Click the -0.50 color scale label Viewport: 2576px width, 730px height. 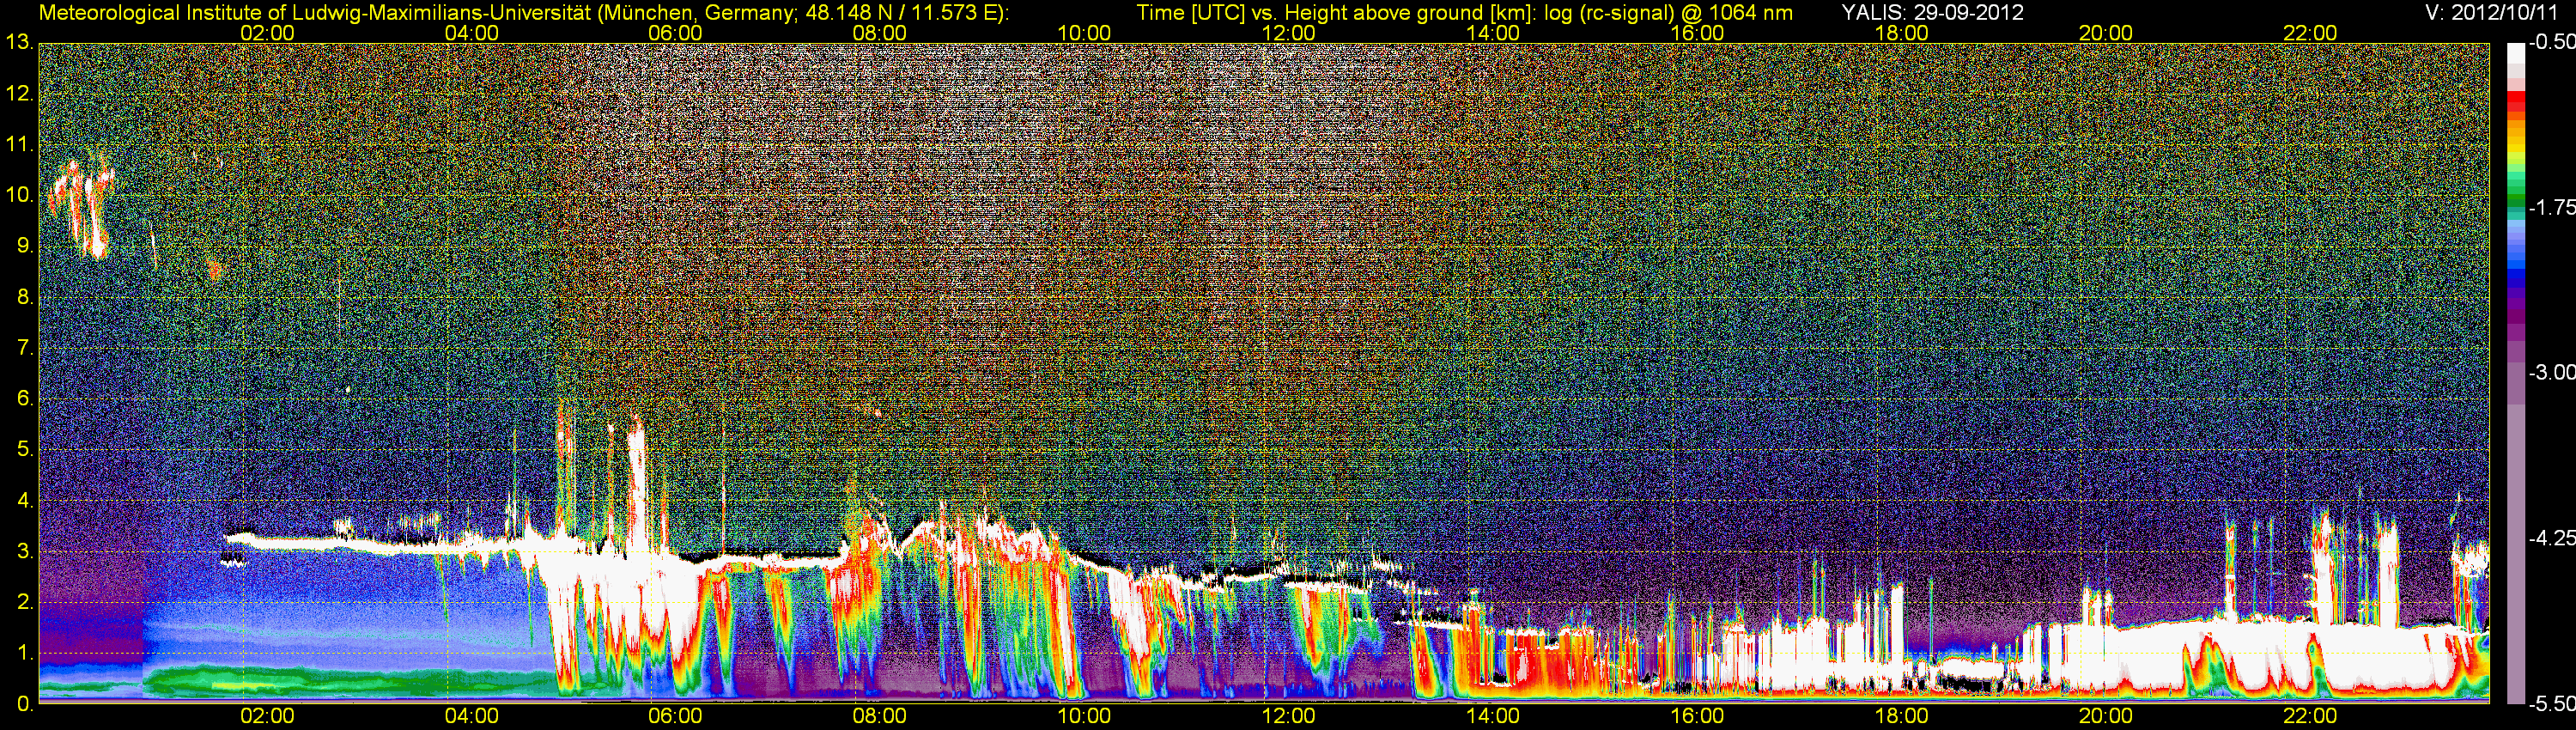(2551, 43)
